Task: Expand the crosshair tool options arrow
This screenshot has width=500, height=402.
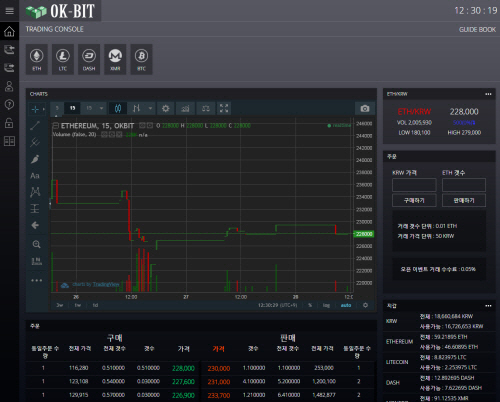Action: [x=44, y=109]
